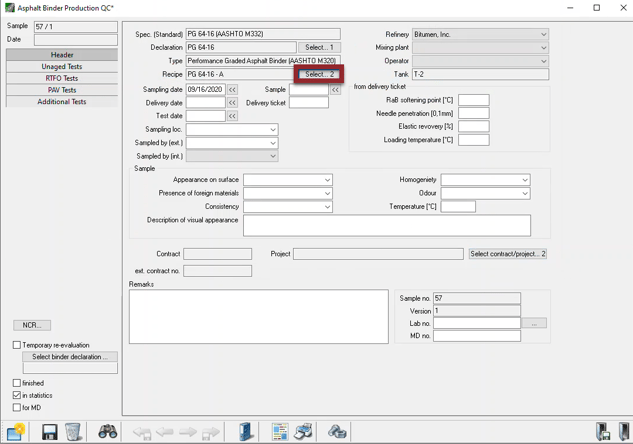Click '<<' button beside Delivery date
This screenshot has height=444, width=633.
point(232,103)
